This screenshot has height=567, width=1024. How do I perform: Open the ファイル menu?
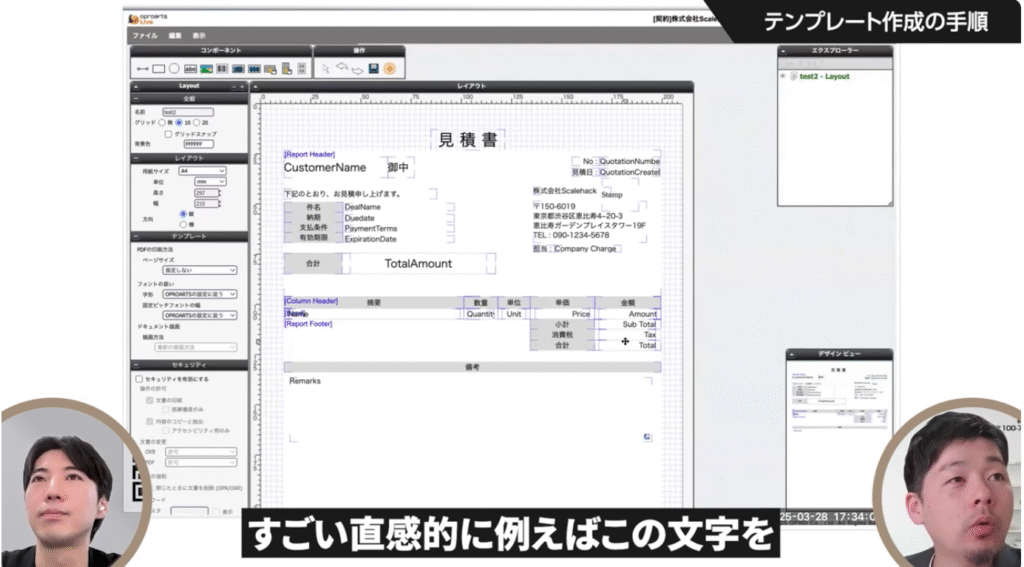pos(145,35)
